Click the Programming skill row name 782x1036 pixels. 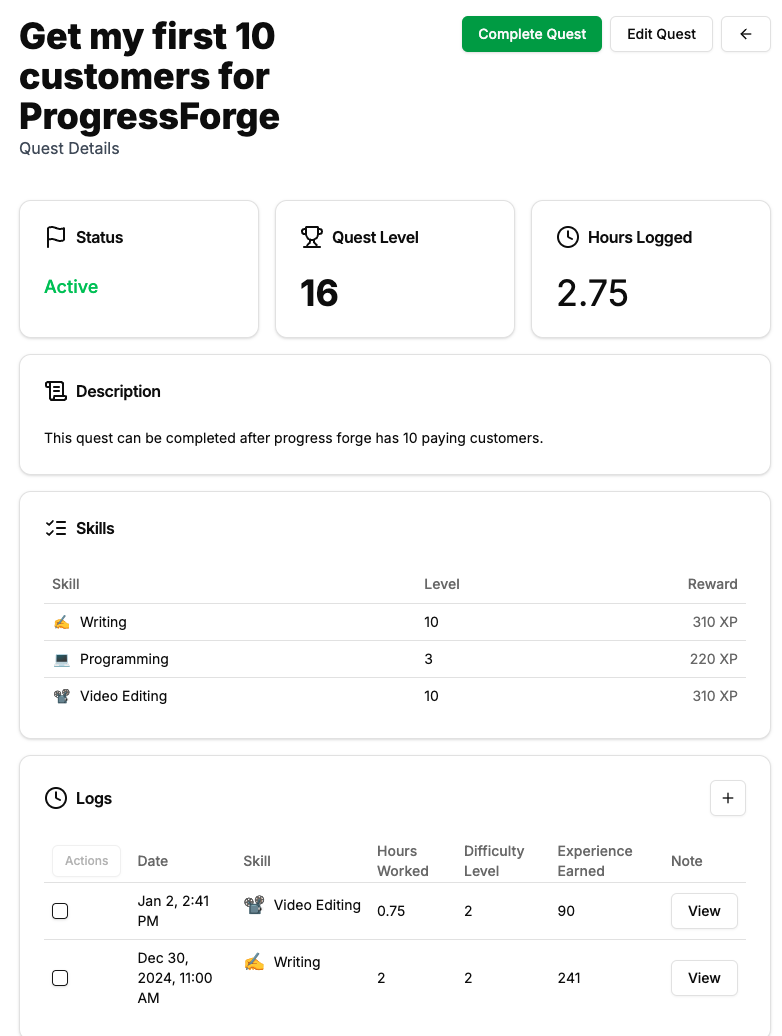point(124,659)
